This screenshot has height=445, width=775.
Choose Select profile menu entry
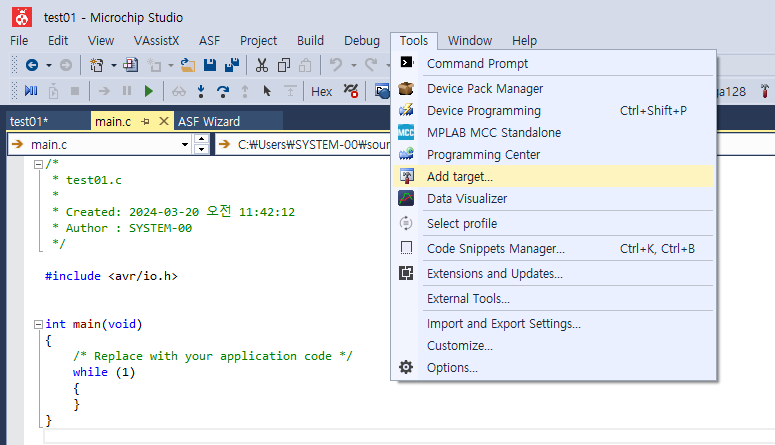554,223
